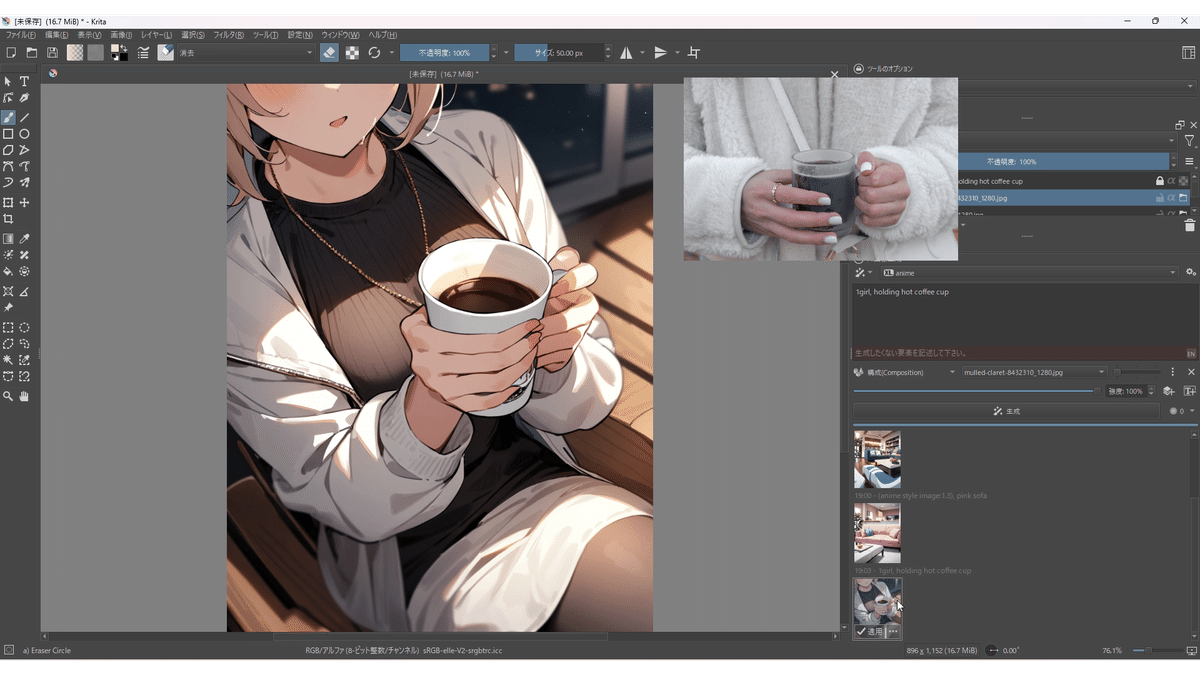Open the AI generation settings gear
Viewport: 1200px width, 675px height.
tap(1190, 272)
